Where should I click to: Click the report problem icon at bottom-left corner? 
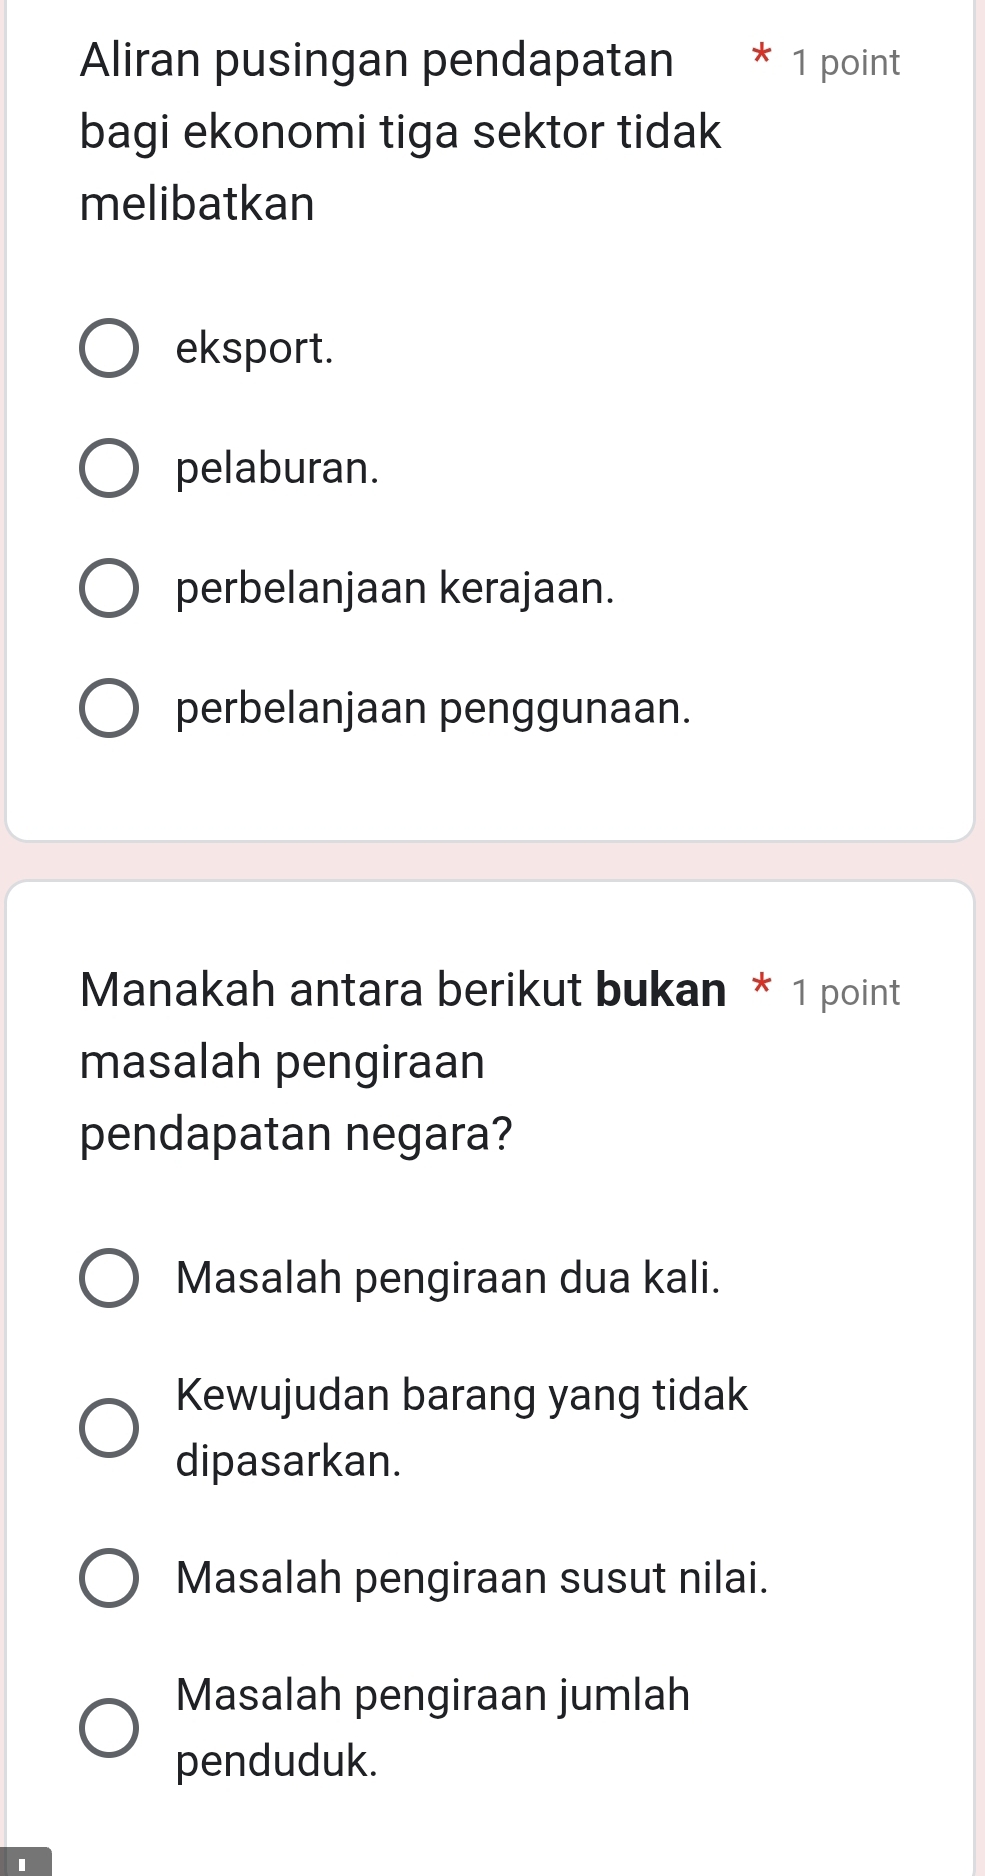[24, 1863]
